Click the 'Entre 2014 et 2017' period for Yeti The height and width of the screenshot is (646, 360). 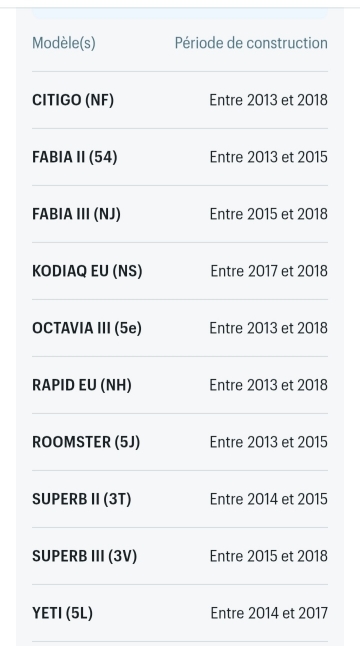click(x=269, y=613)
